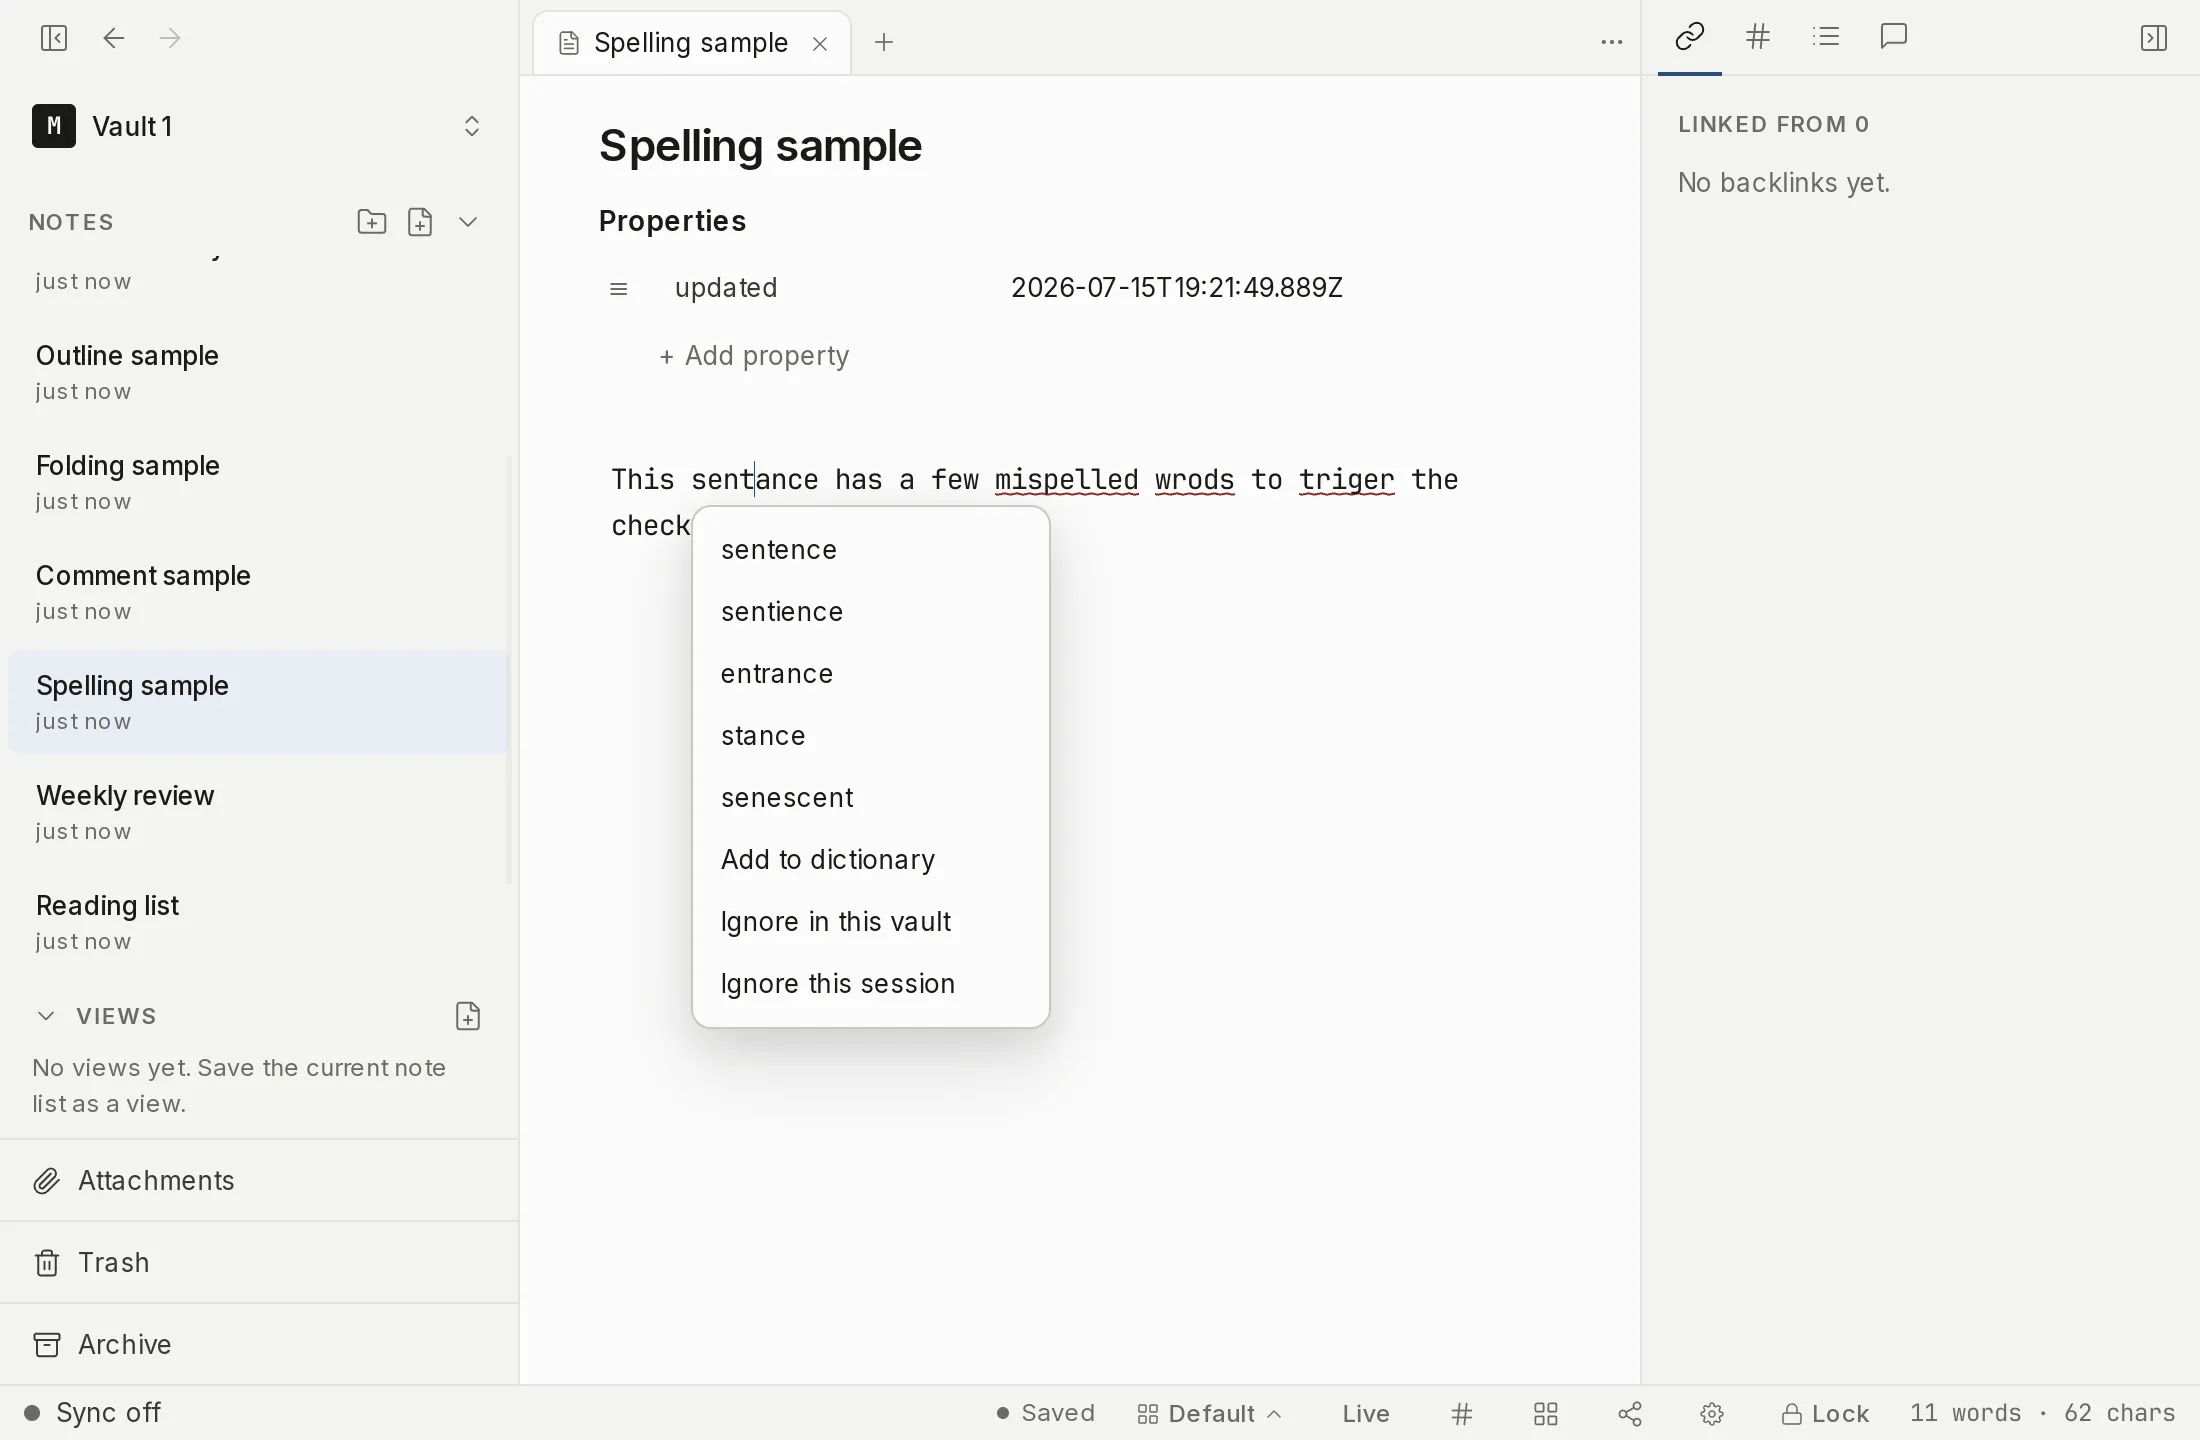Switch to the outline panel tab

1826,38
